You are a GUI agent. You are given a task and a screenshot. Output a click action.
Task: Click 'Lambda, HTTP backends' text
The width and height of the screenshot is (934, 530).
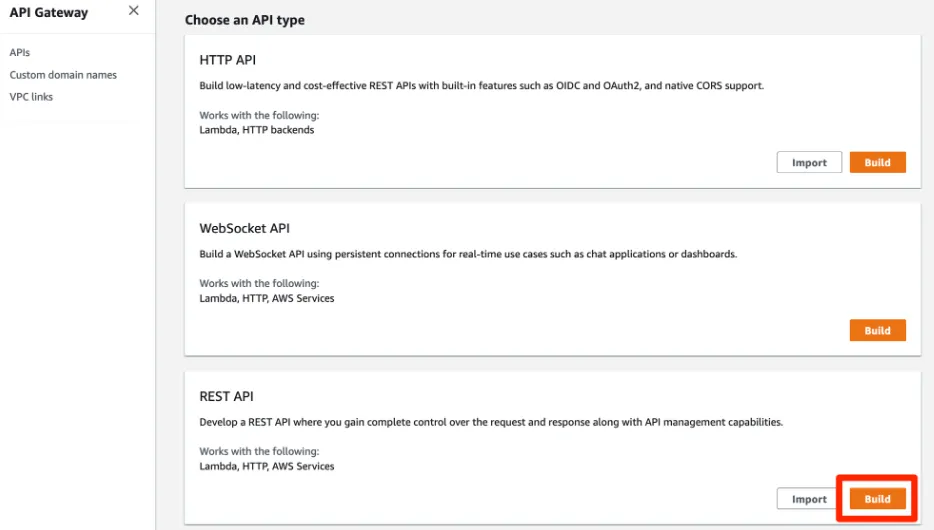[x=257, y=130]
